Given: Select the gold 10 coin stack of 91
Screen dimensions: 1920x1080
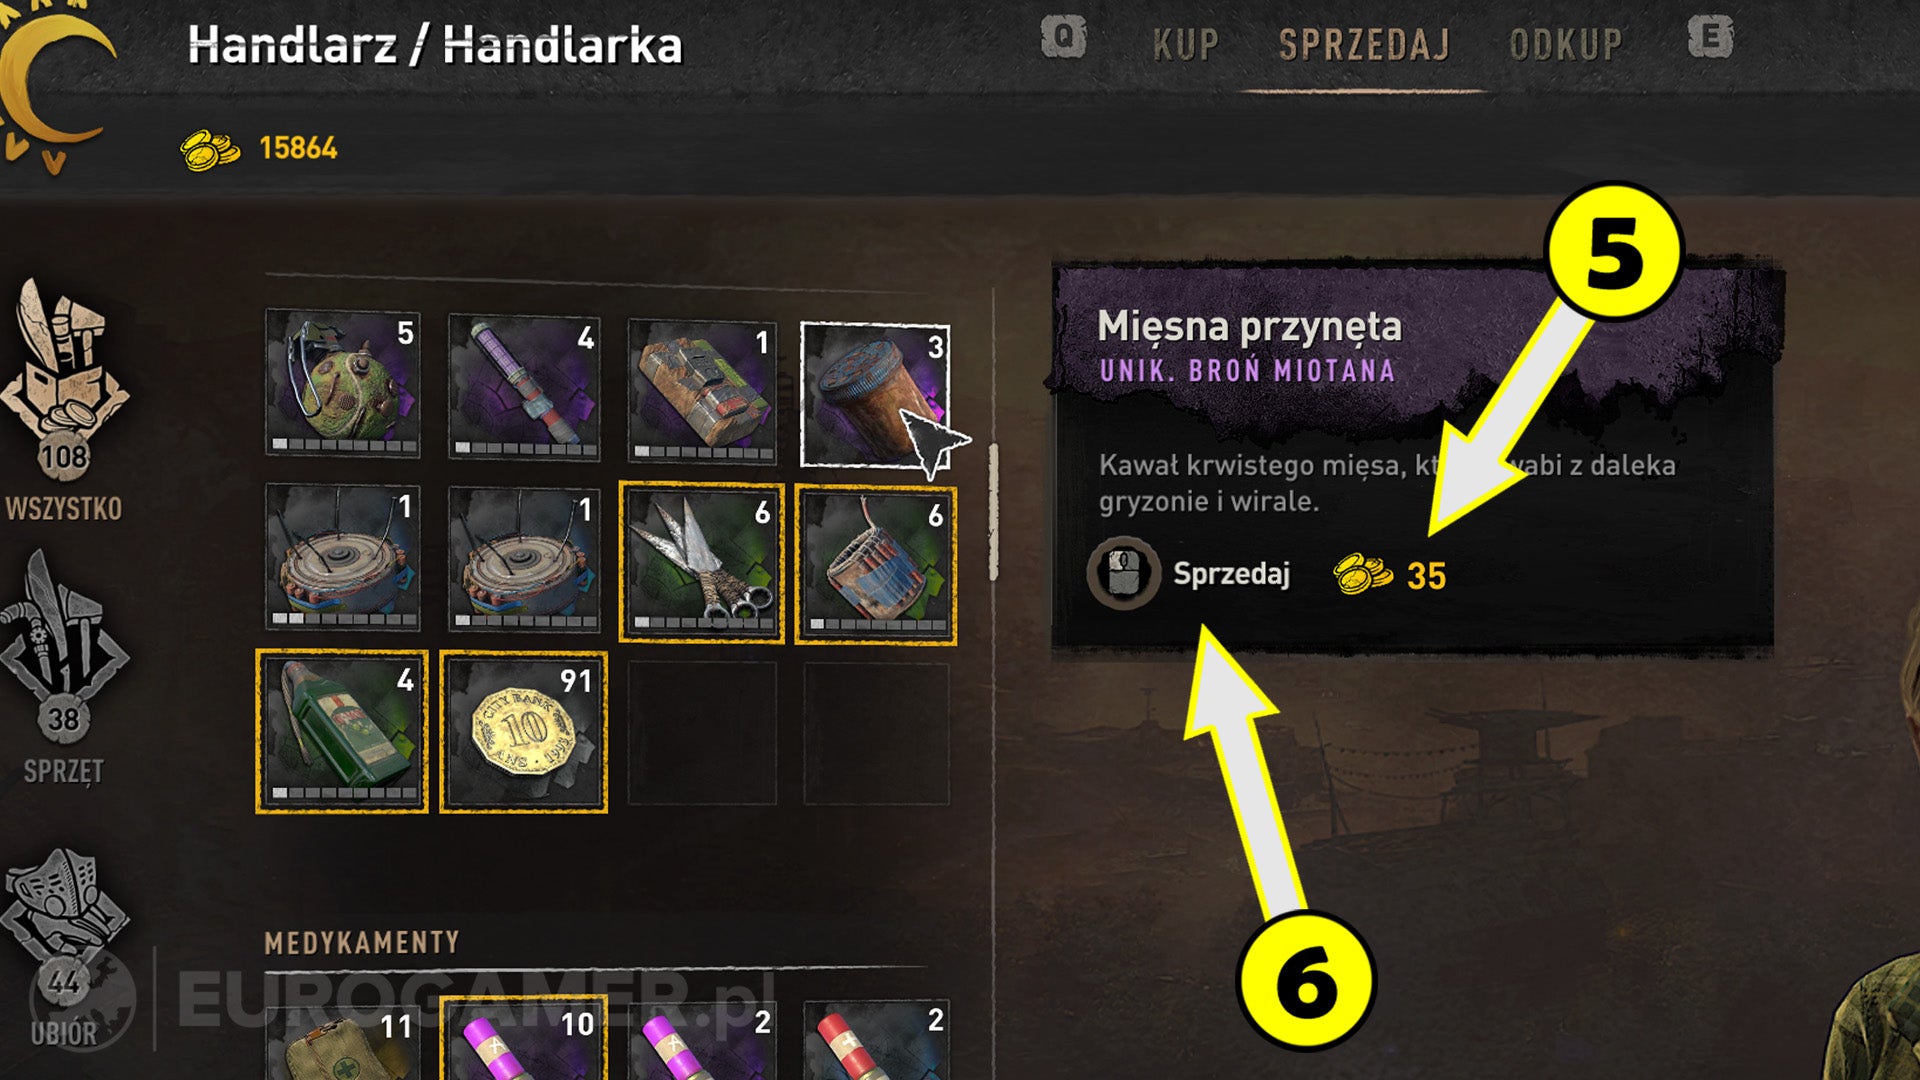Looking at the screenshot, I should pos(524,732).
